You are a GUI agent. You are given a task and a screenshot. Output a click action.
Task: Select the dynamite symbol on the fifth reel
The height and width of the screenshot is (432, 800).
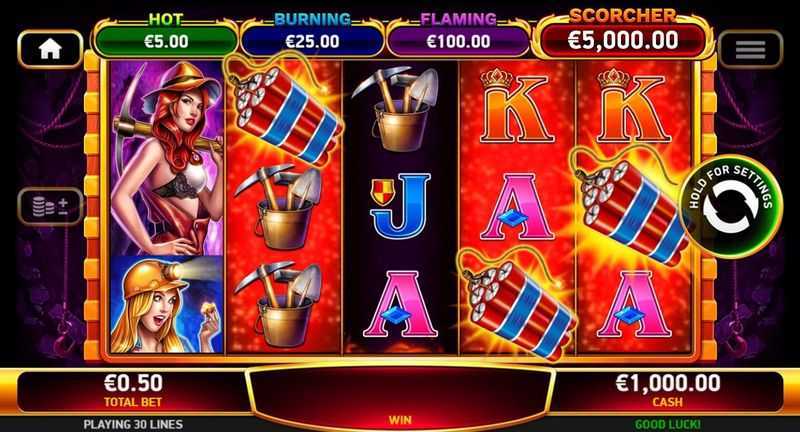631,205
